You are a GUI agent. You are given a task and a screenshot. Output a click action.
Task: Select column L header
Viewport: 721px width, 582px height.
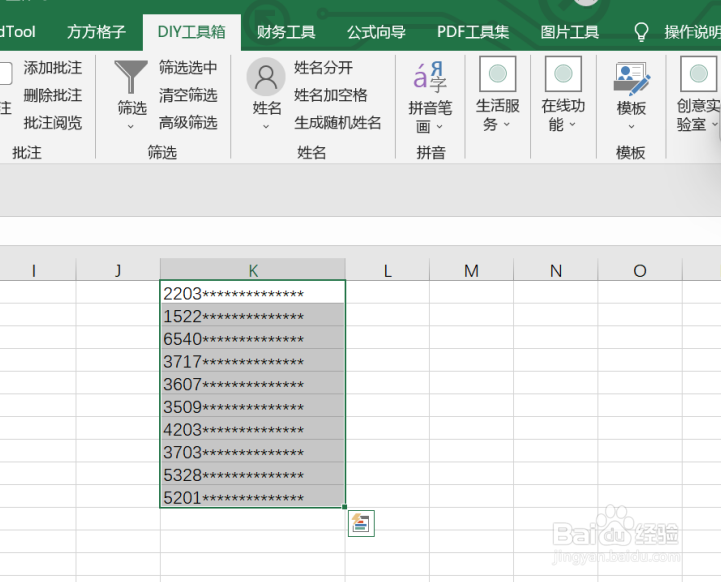point(387,270)
